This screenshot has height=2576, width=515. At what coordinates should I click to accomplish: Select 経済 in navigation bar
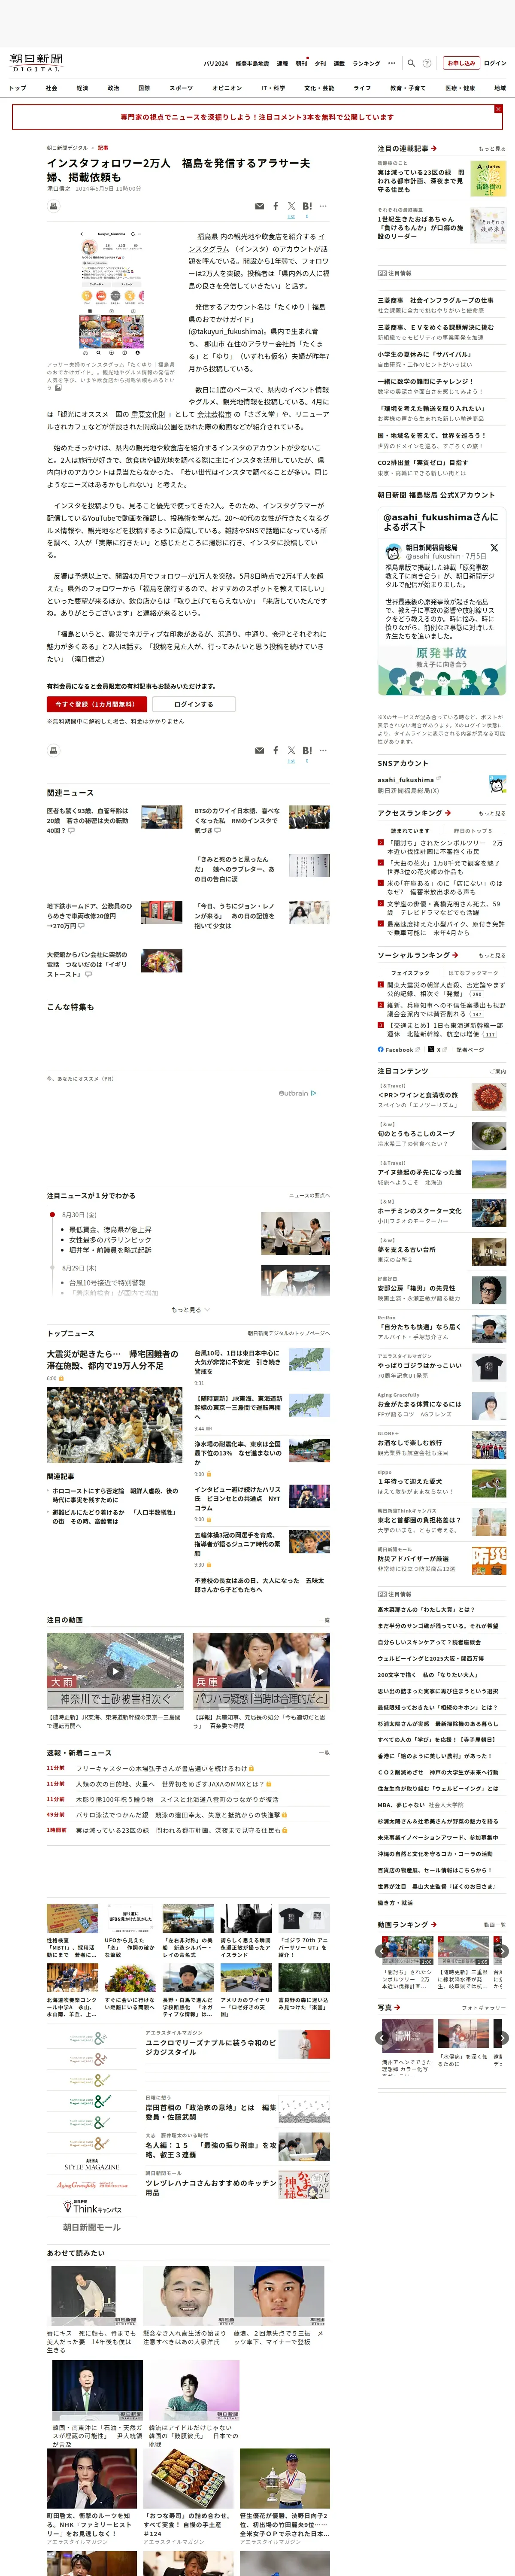tap(82, 88)
